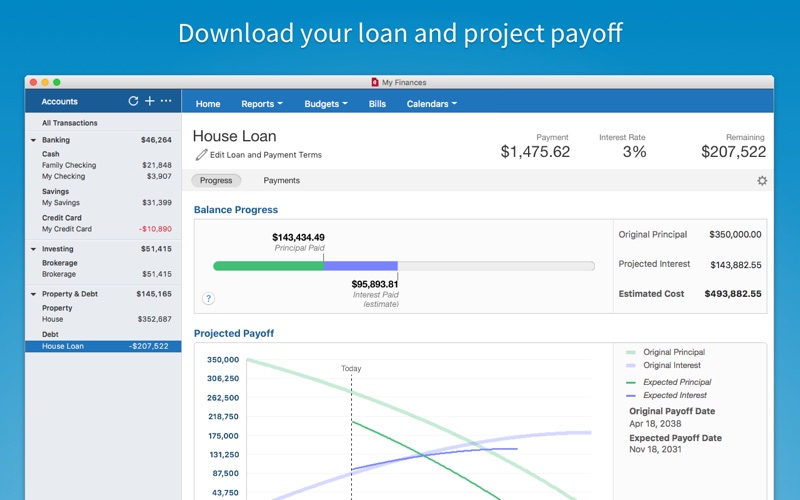This screenshot has height=500, width=800.
Task: Go to the Home tab
Action: tap(208, 104)
